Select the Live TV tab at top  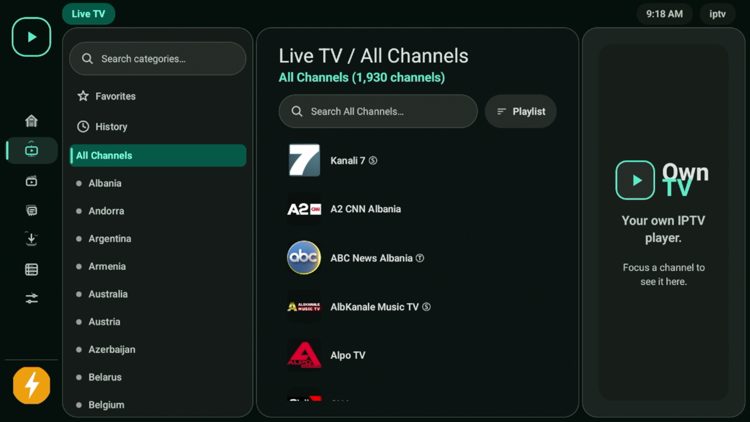[x=88, y=14]
